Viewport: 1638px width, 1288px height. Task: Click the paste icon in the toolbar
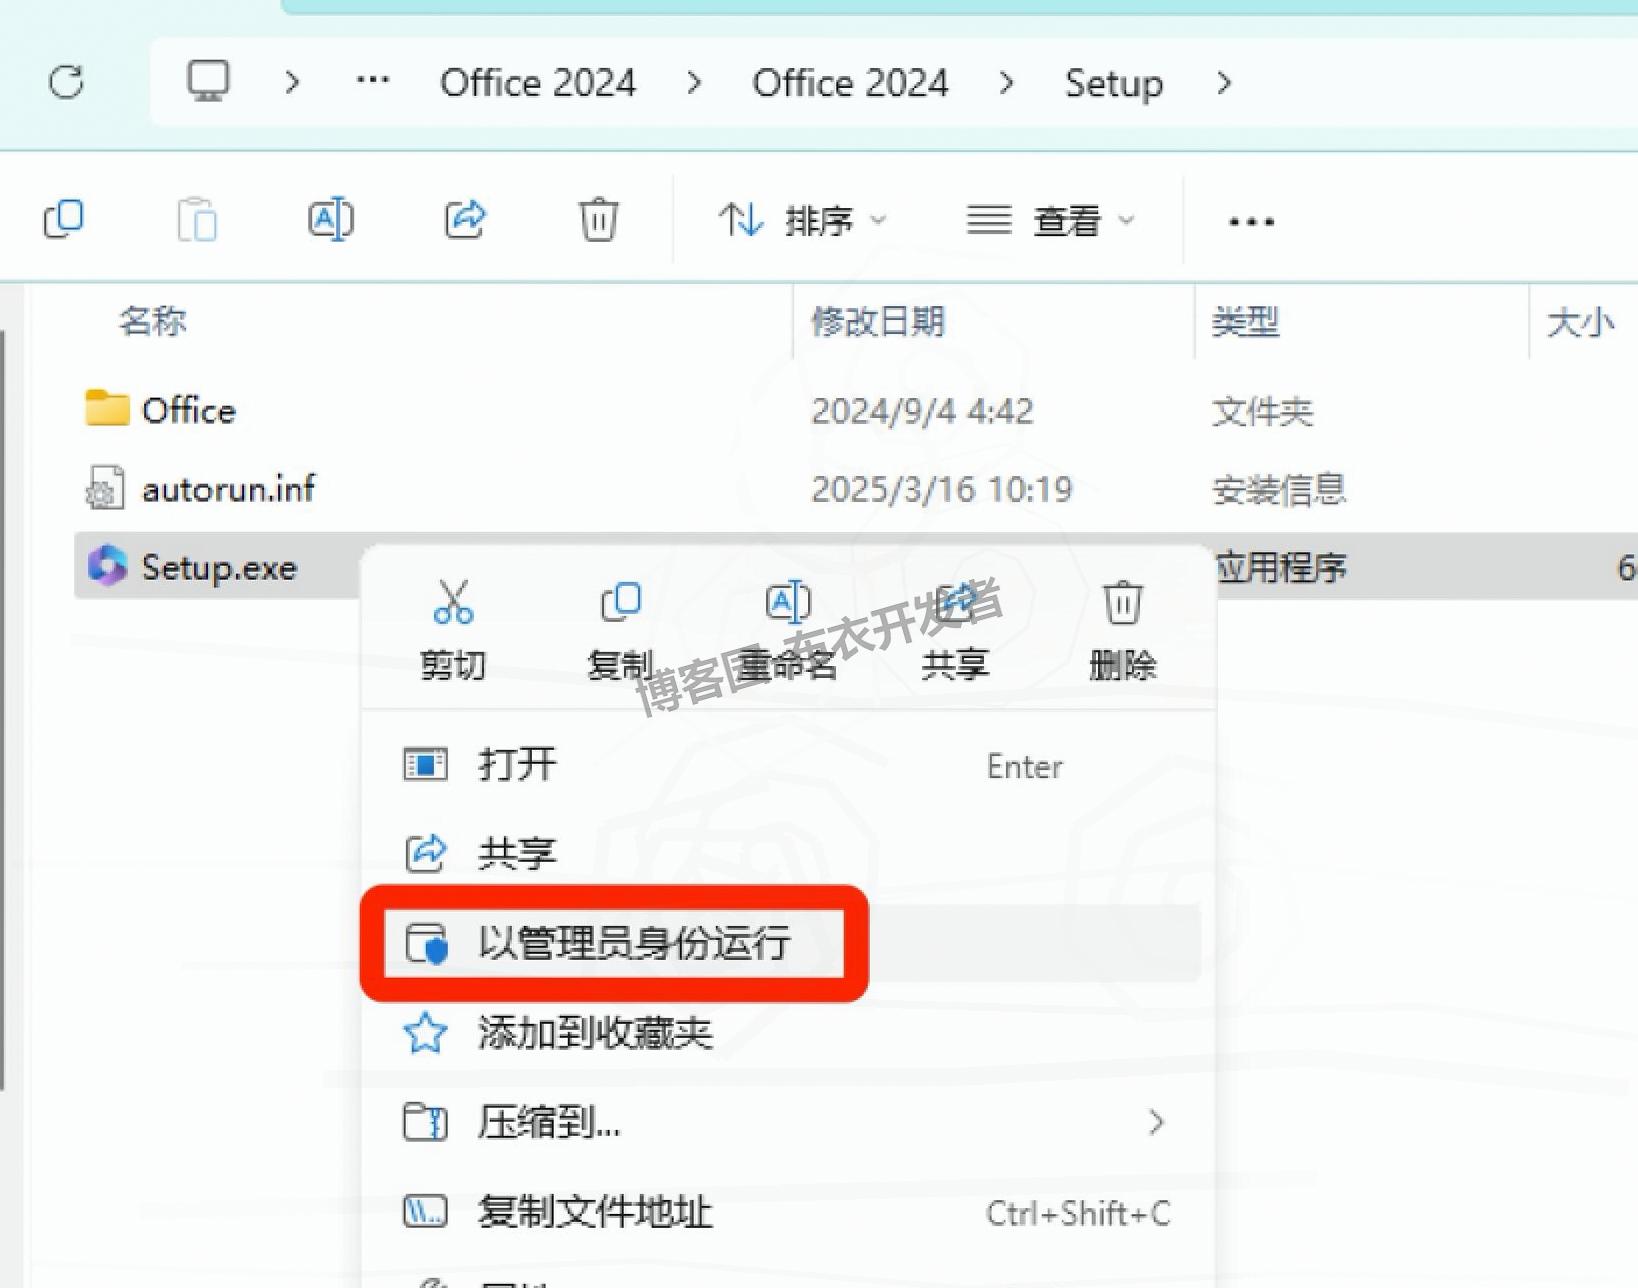197,218
